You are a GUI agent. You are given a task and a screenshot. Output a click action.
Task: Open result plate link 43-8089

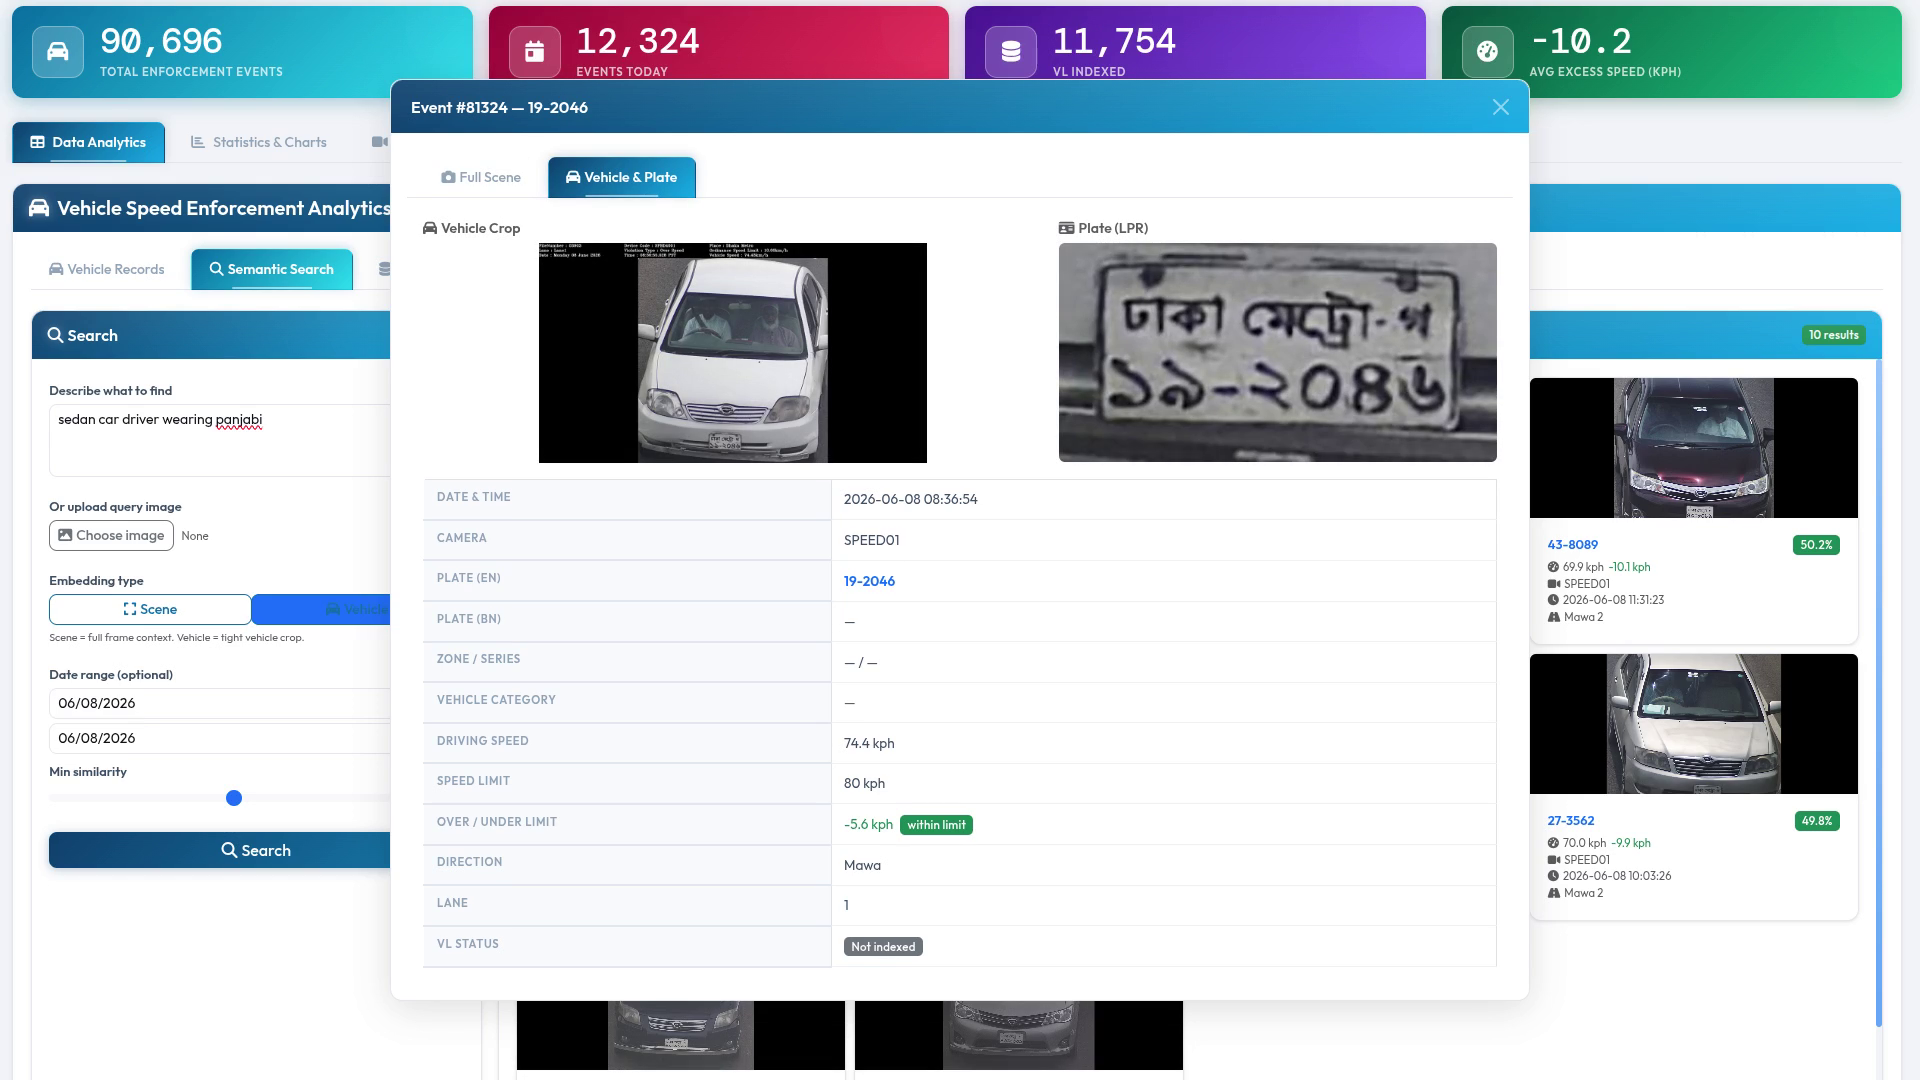pos(1572,545)
